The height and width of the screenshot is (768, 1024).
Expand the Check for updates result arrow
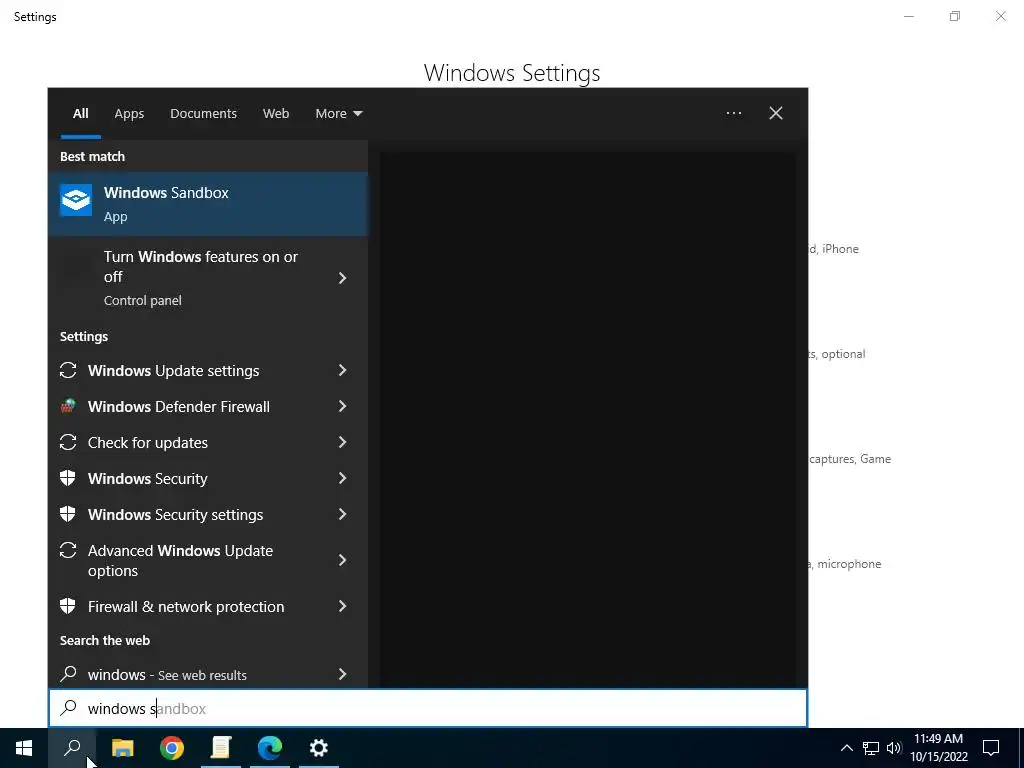342,442
